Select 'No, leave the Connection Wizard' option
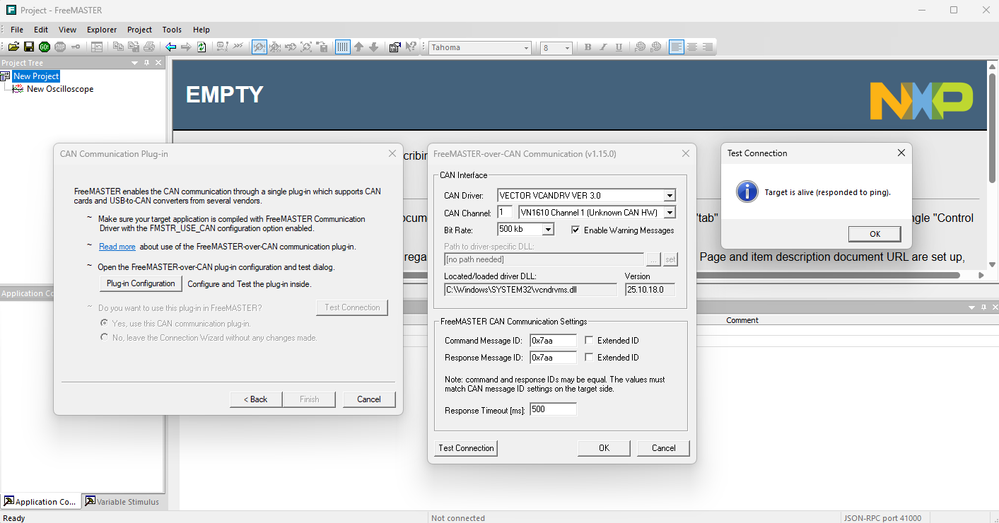Screen dimensions: 999x523 [x=104, y=338]
